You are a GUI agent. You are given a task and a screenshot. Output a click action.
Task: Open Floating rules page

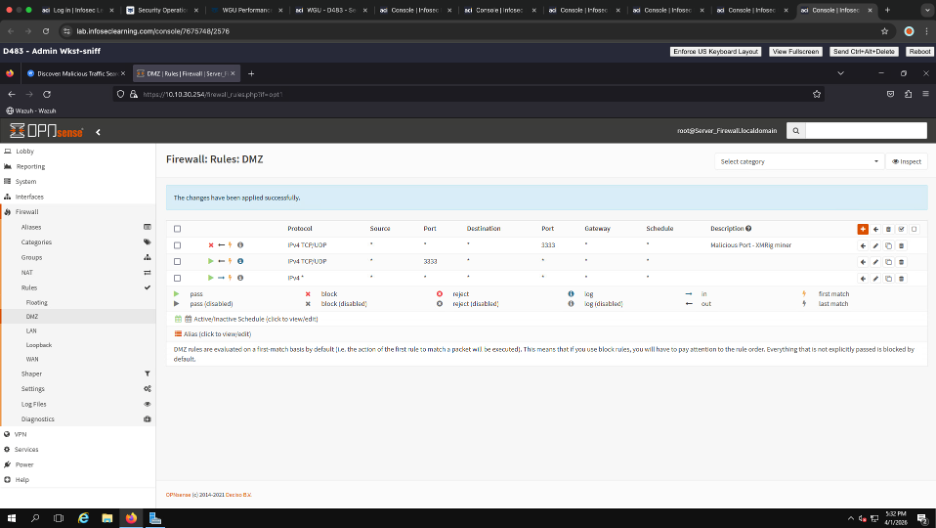pos(36,303)
